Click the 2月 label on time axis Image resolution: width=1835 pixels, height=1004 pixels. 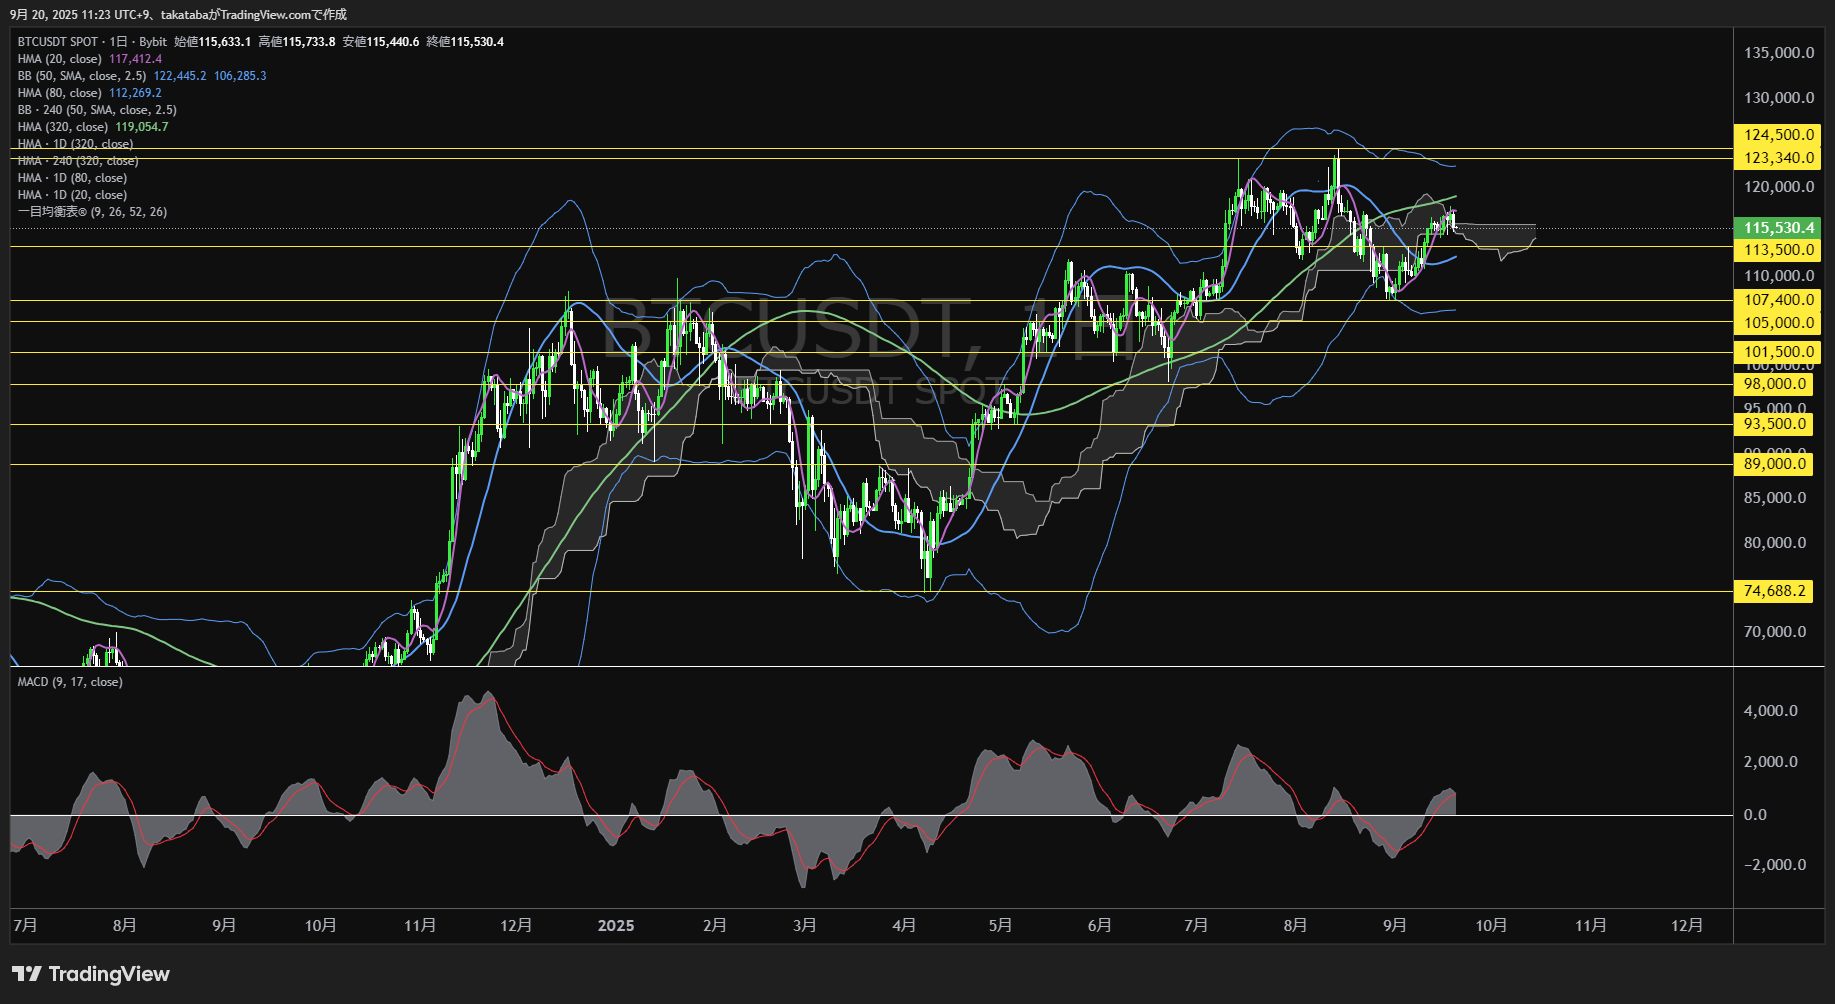pos(715,926)
